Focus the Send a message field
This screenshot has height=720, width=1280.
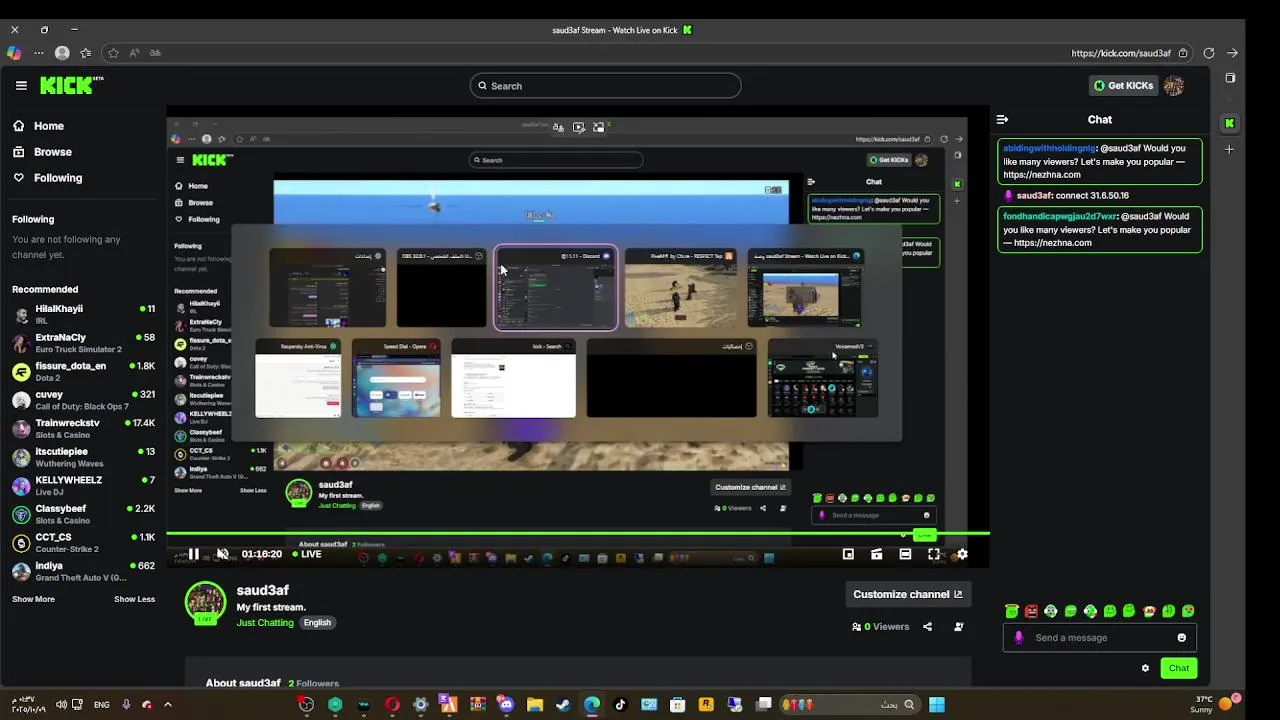pyautogui.click(x=1100, y=638)
